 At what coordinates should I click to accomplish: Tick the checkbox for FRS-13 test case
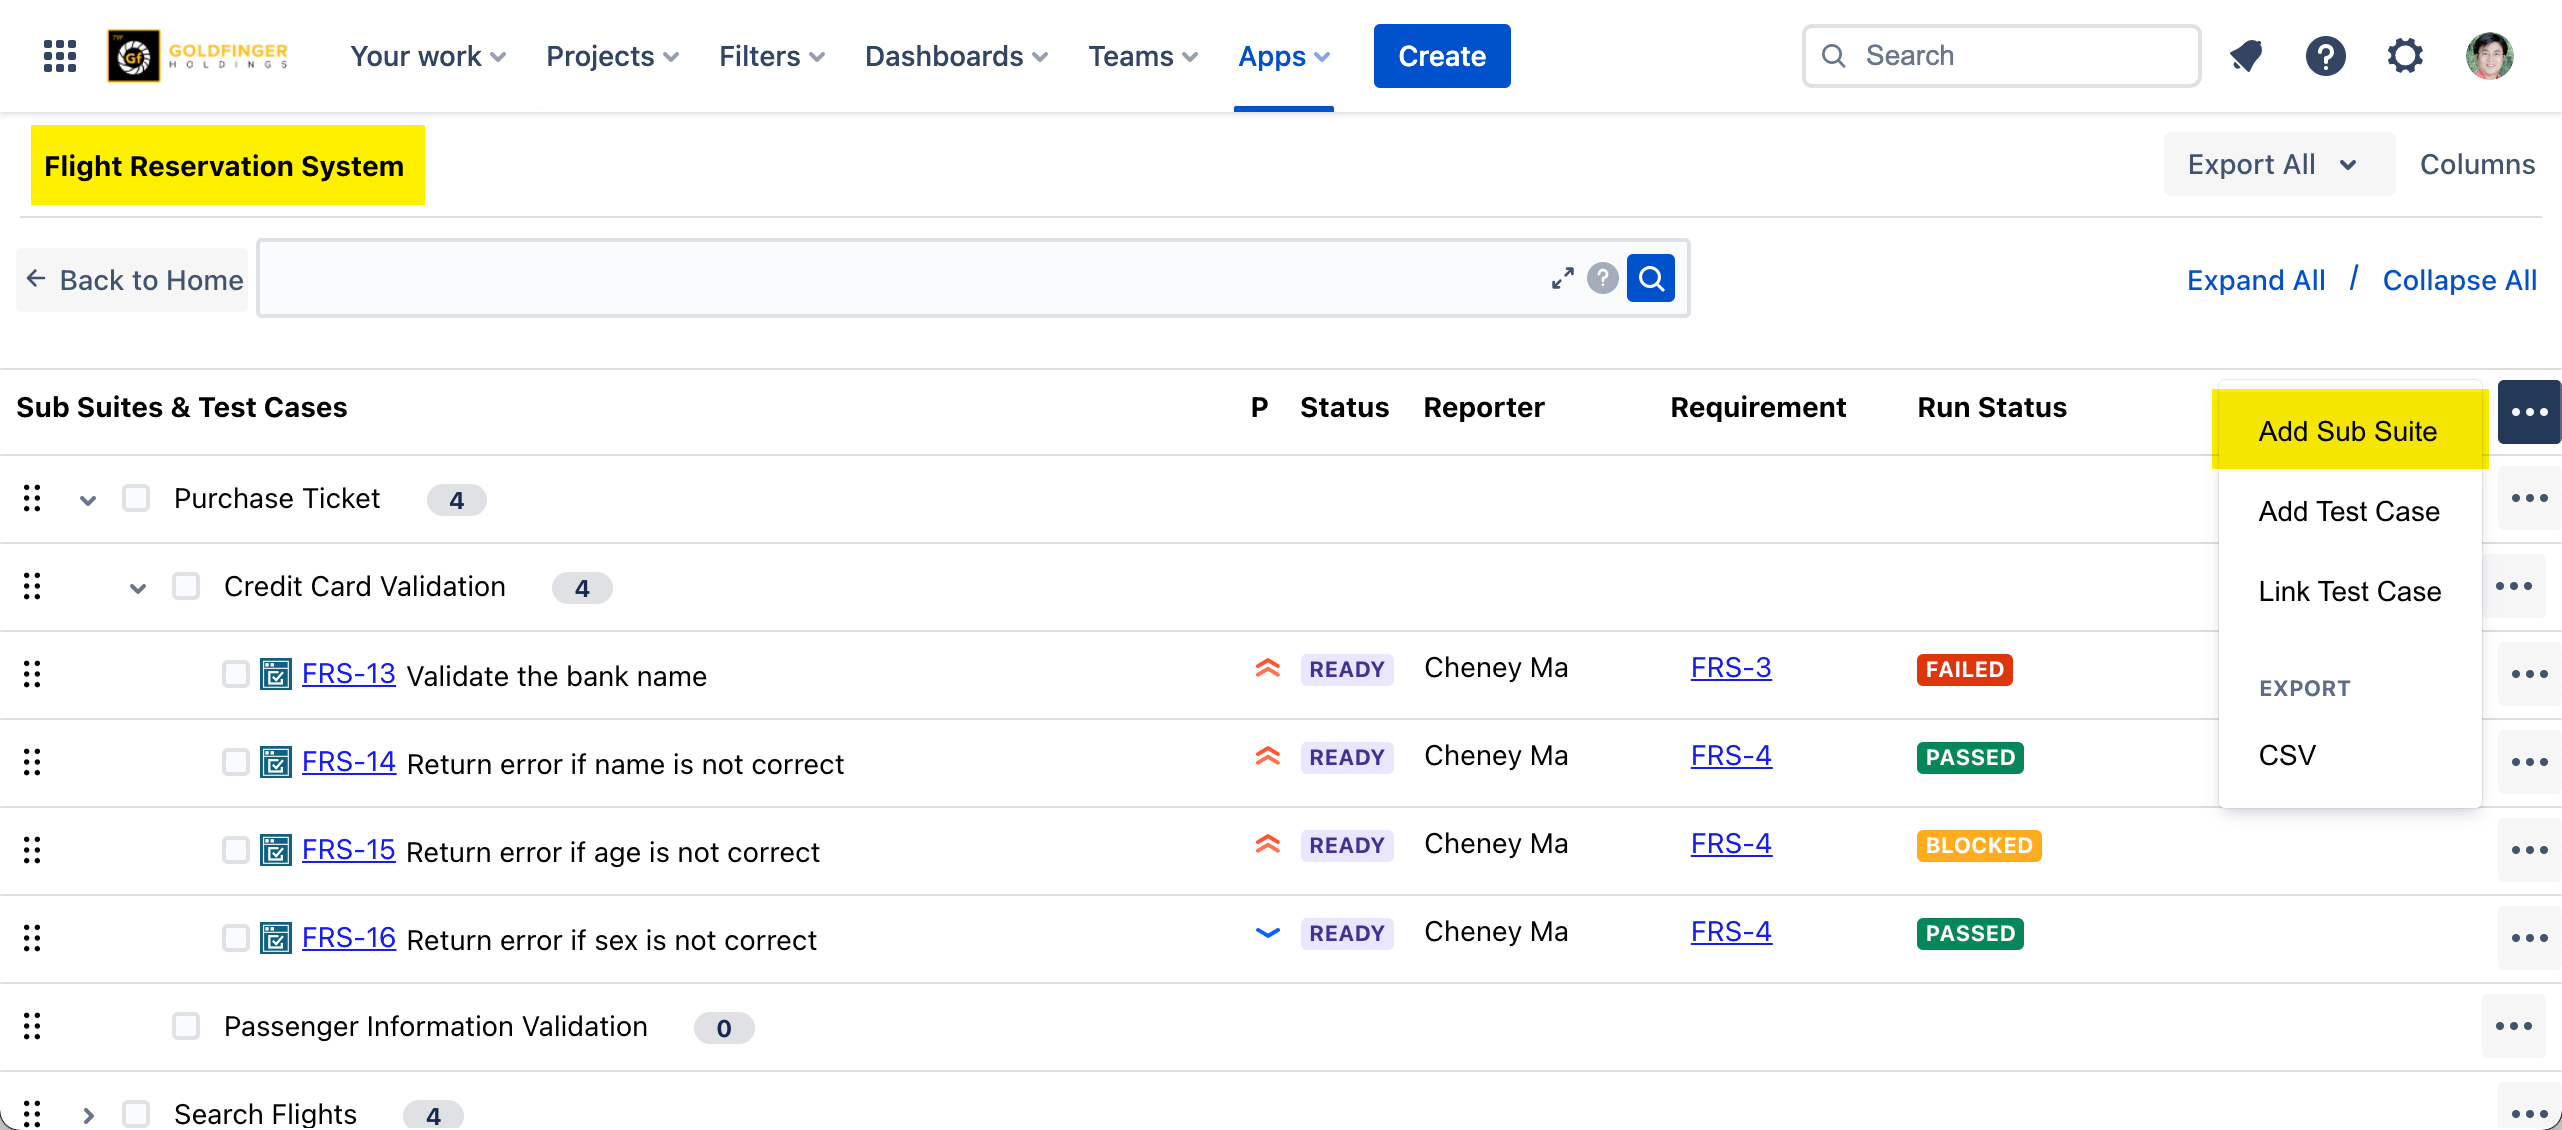(x=236, y=674)
